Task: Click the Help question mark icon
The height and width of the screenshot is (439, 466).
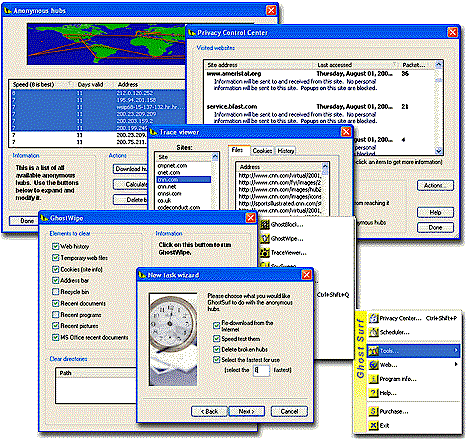Action: (374, 393)
